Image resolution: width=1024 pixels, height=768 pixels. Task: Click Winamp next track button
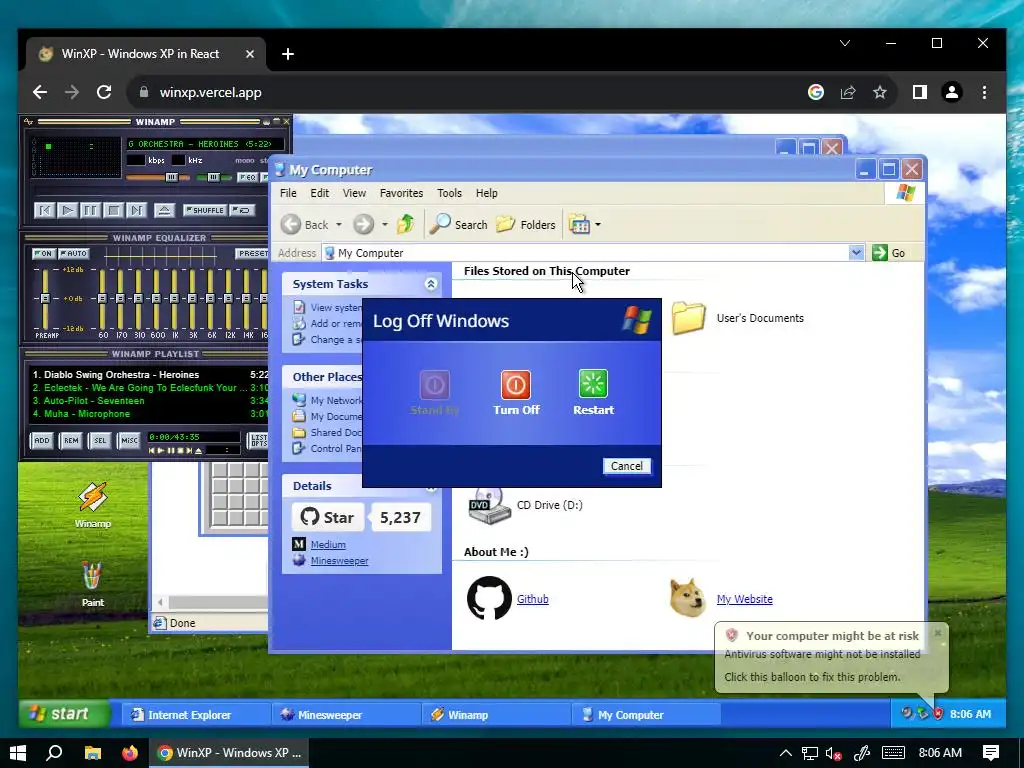(x=136, y=210)
